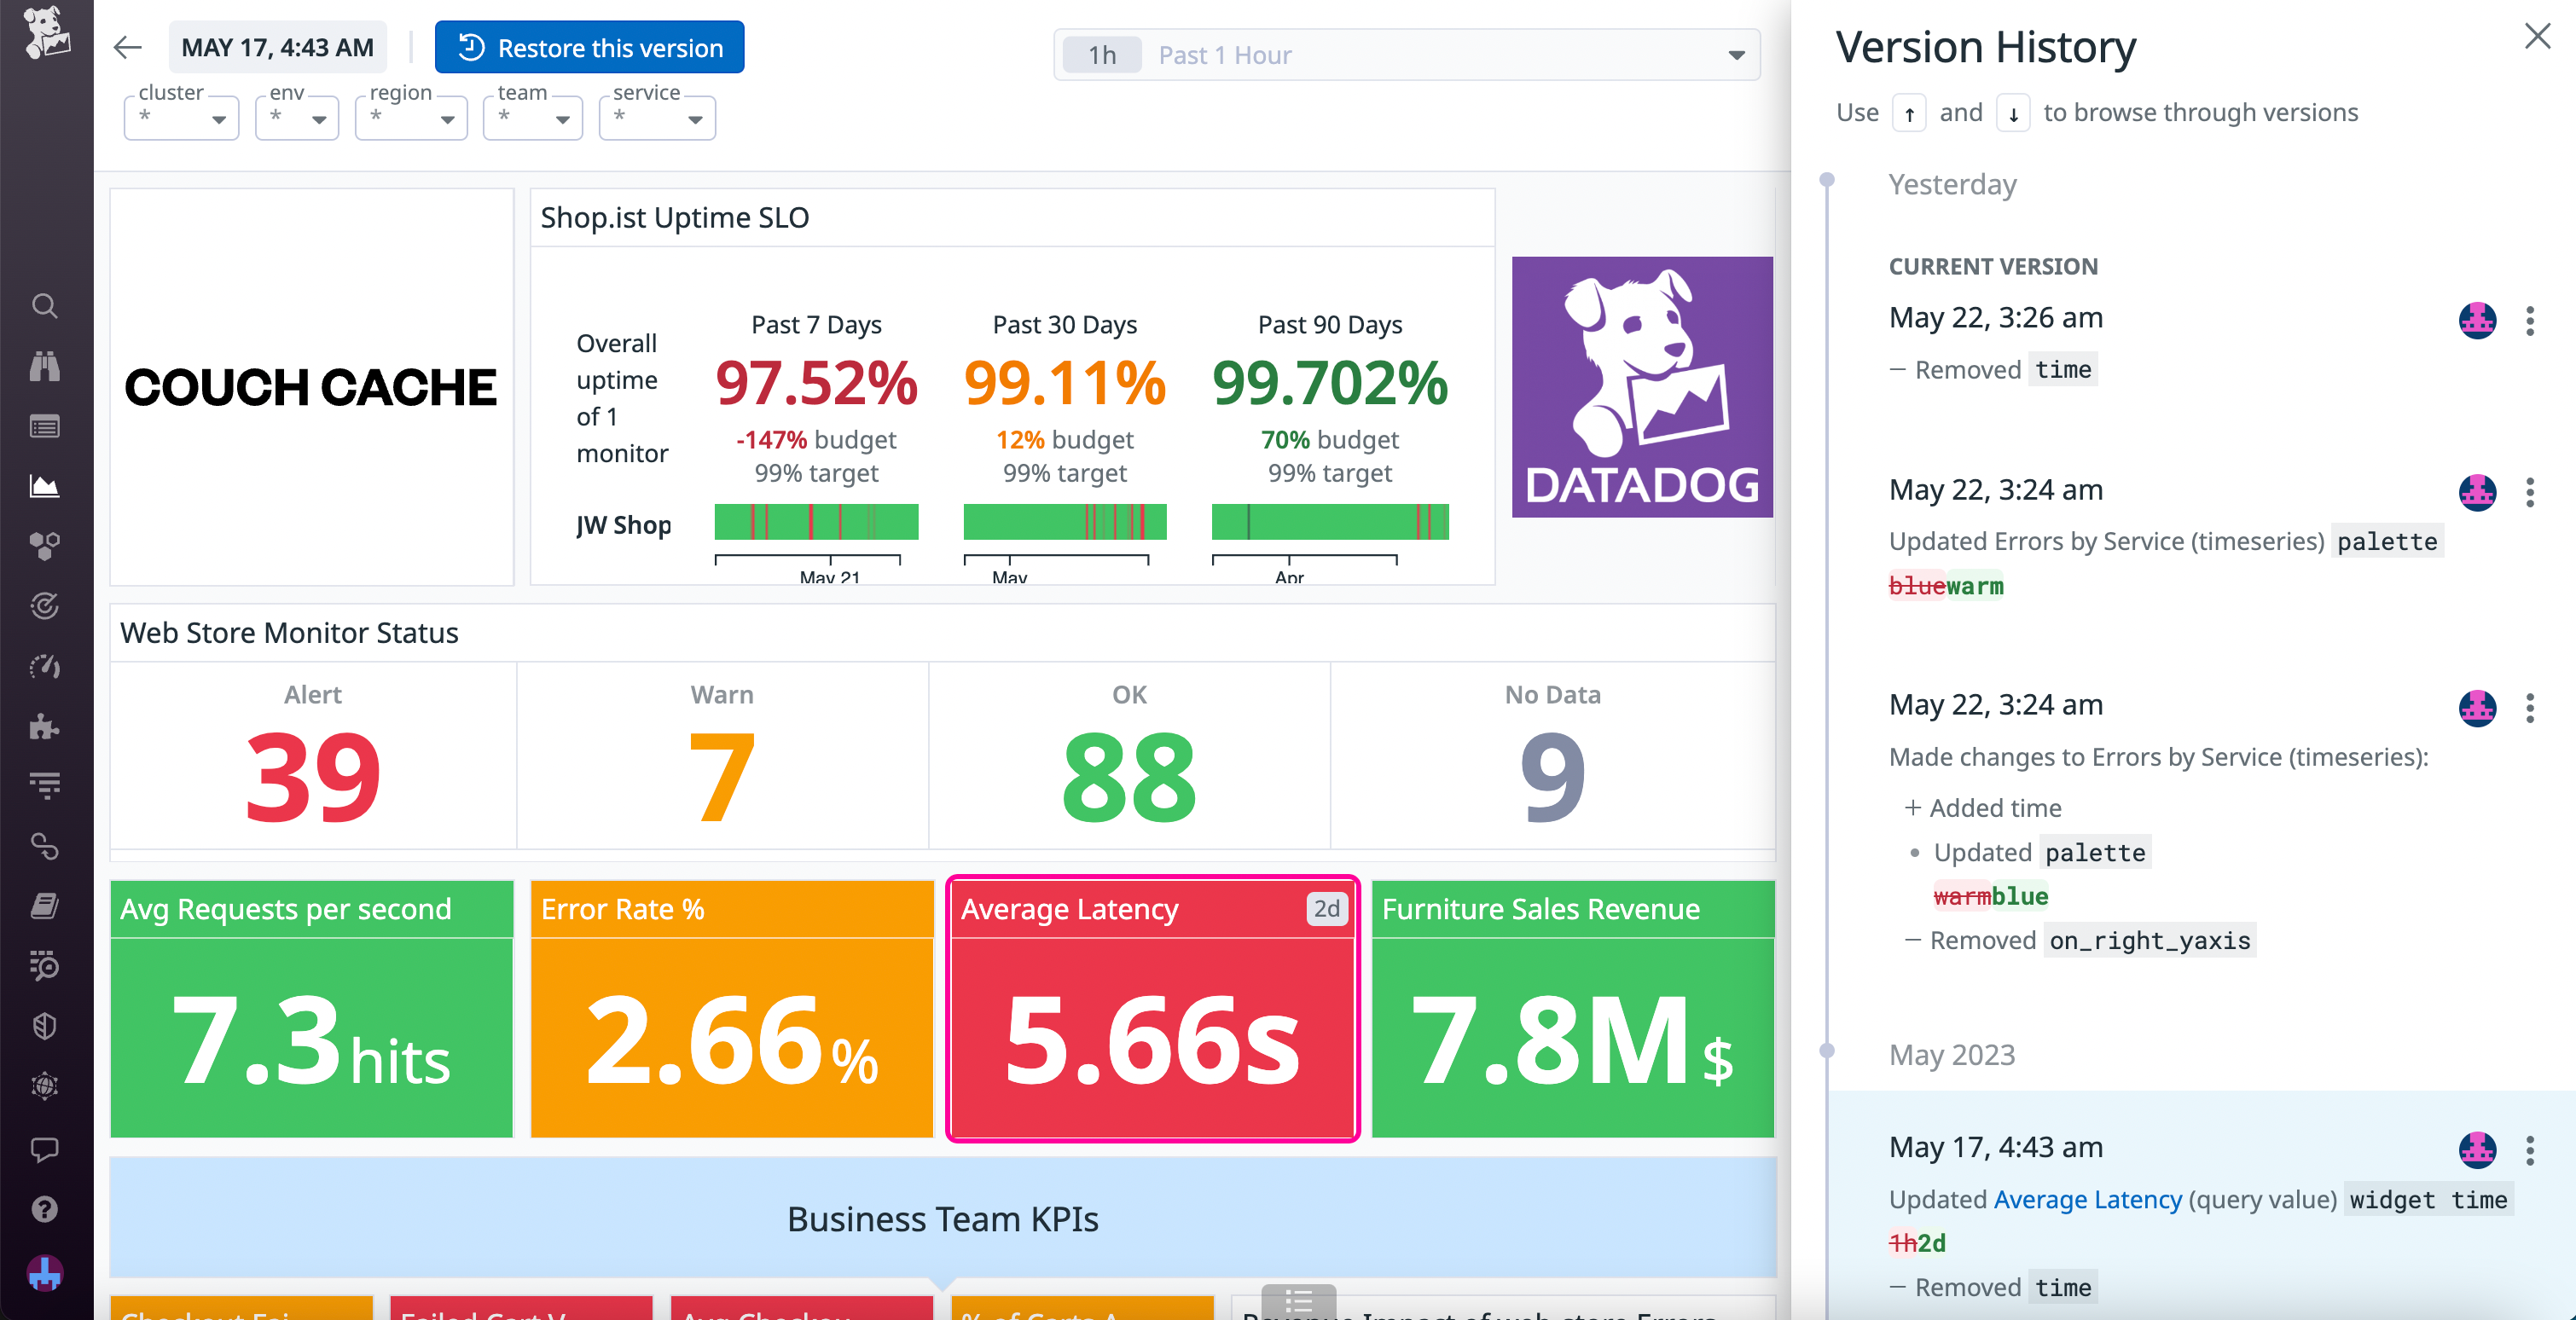Open the Average Latency link in version history
This screenshot has height=1320, width=2576.
pyautogui.click(x=2087, y=1199)
